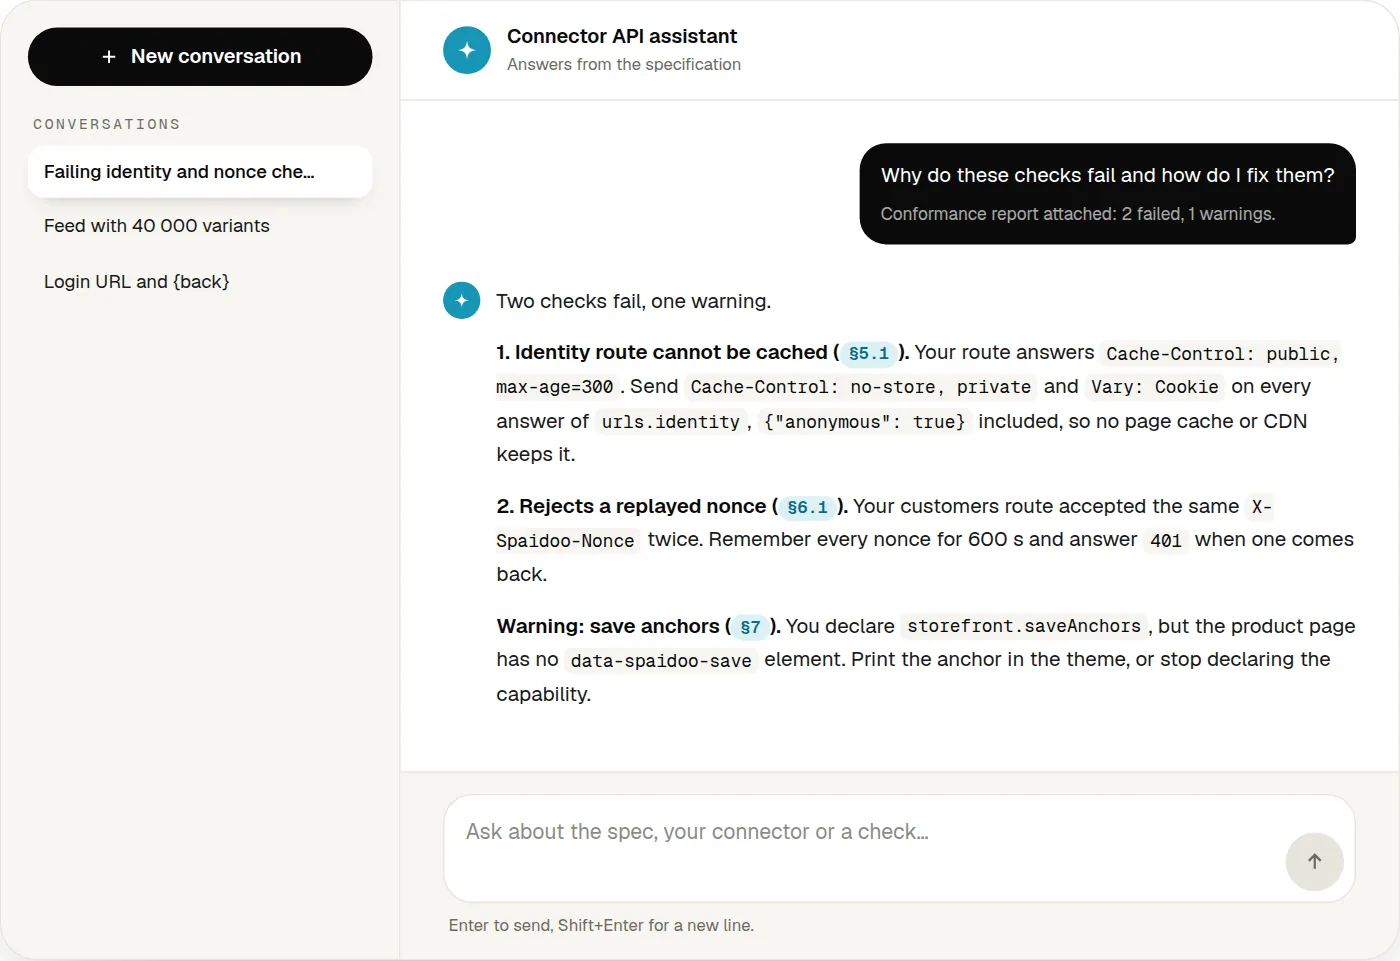This screenshot has height=961, width=1400.
Task: Click the send arrow icon button
Action: [1314, 861]
